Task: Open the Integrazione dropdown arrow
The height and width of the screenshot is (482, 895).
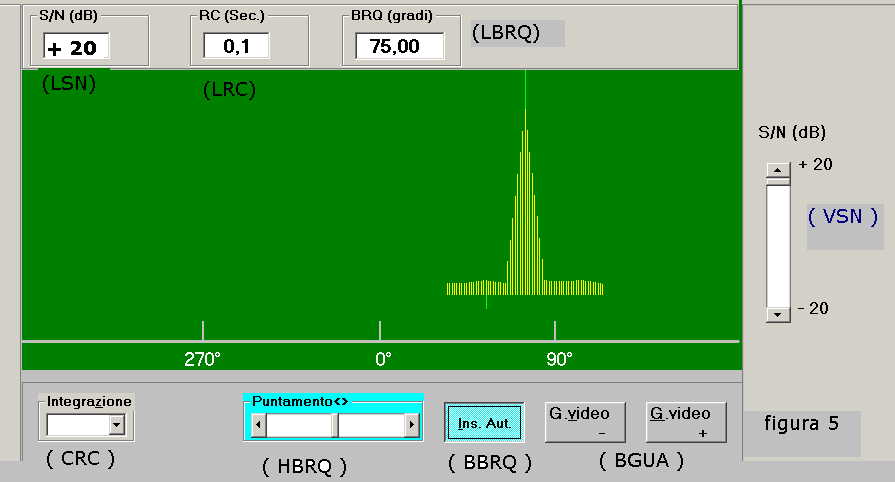Action: tap(116, 425)
